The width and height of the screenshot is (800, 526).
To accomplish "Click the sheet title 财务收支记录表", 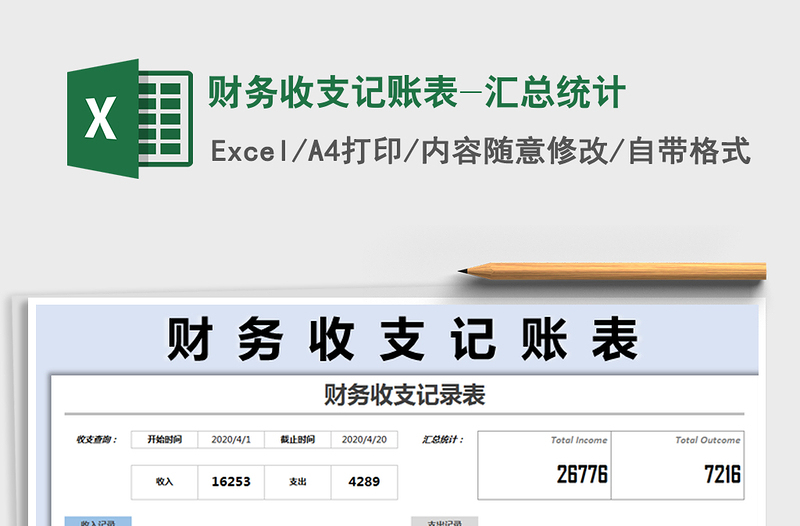I will (405, 395).
